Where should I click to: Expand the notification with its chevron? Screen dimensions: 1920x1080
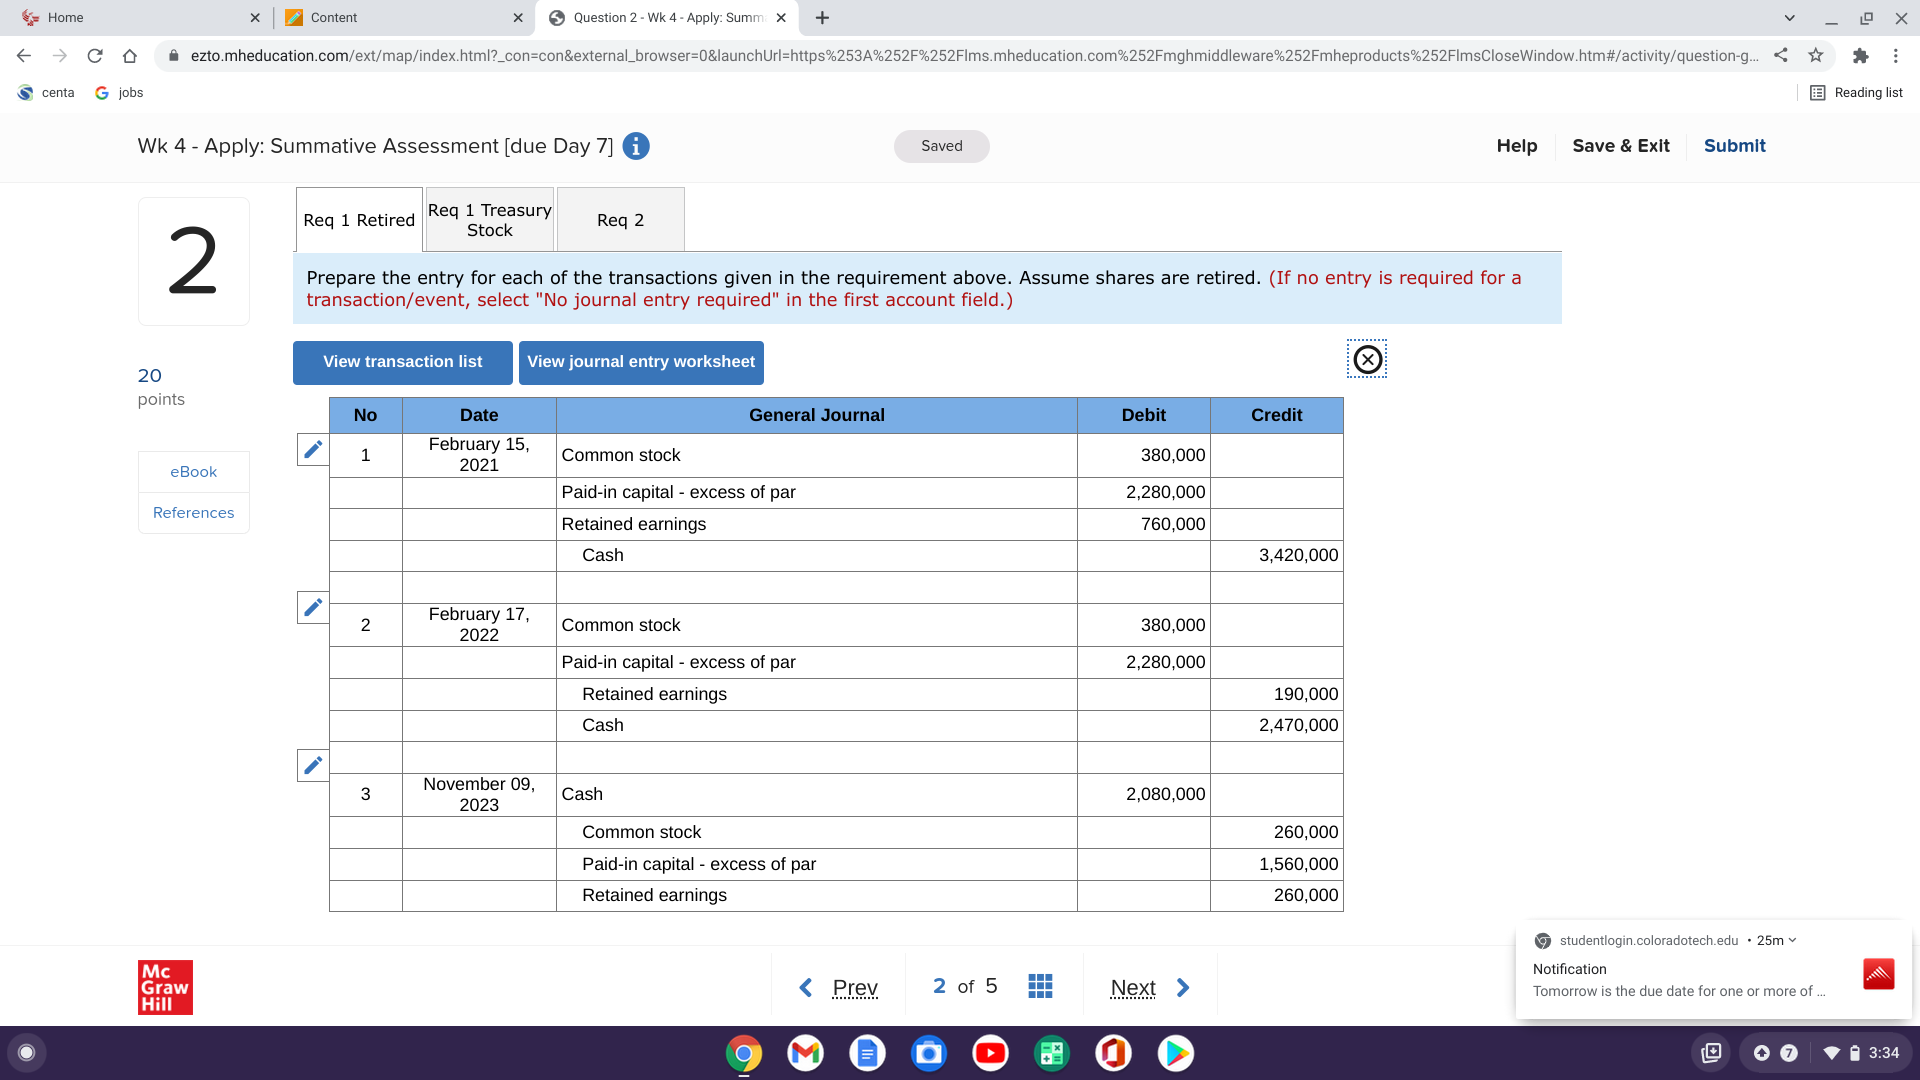(1792, 940)
